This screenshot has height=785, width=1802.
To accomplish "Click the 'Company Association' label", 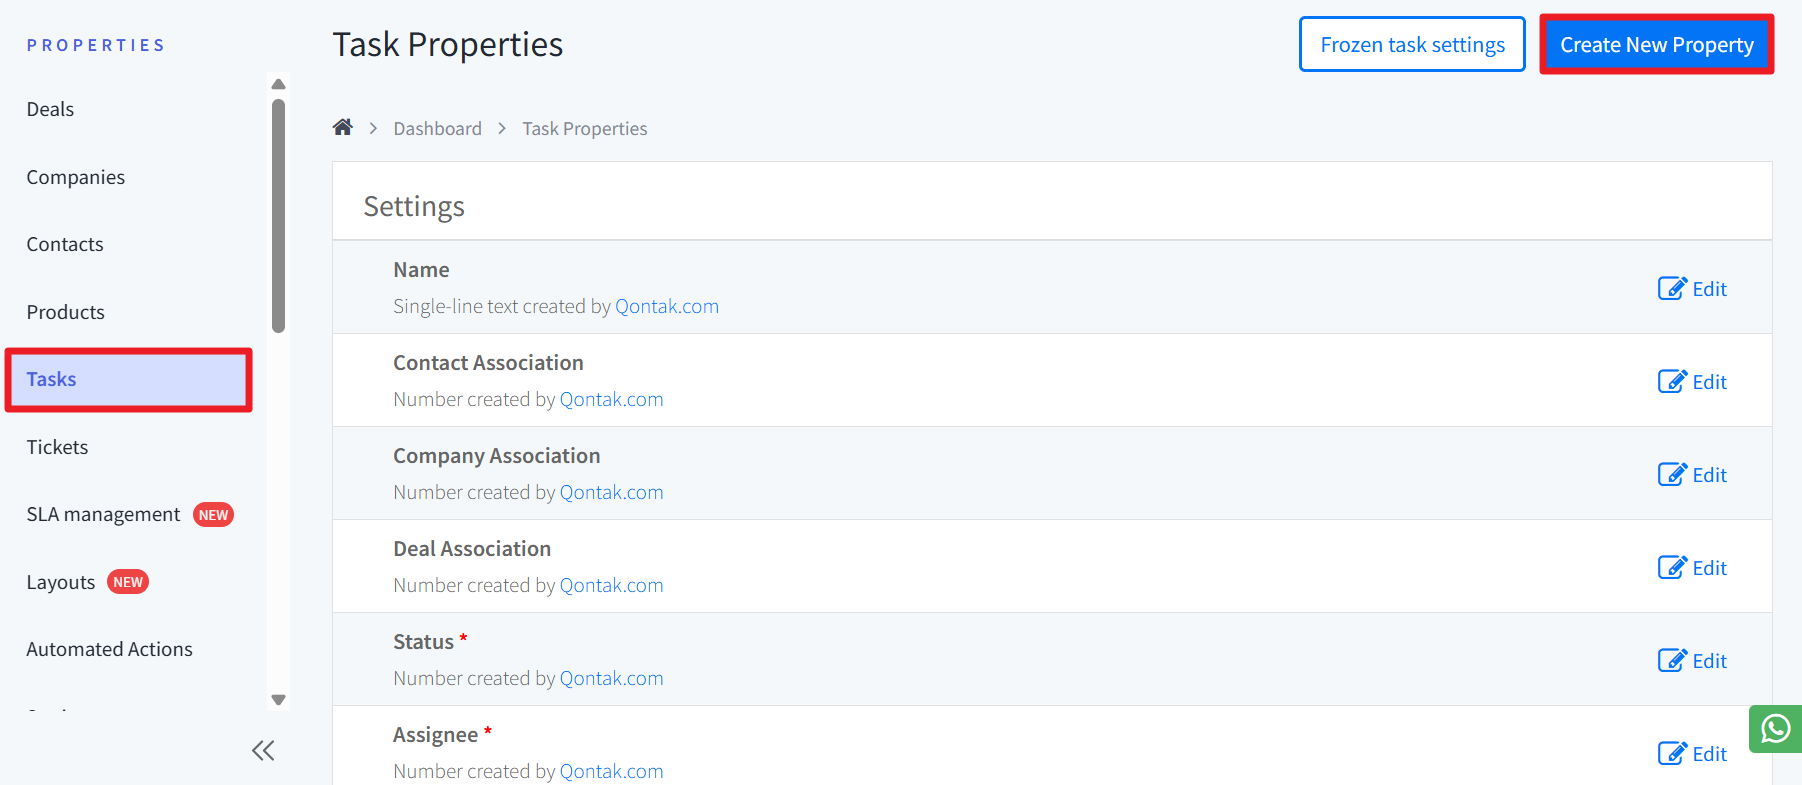I will tap(497, 457).
